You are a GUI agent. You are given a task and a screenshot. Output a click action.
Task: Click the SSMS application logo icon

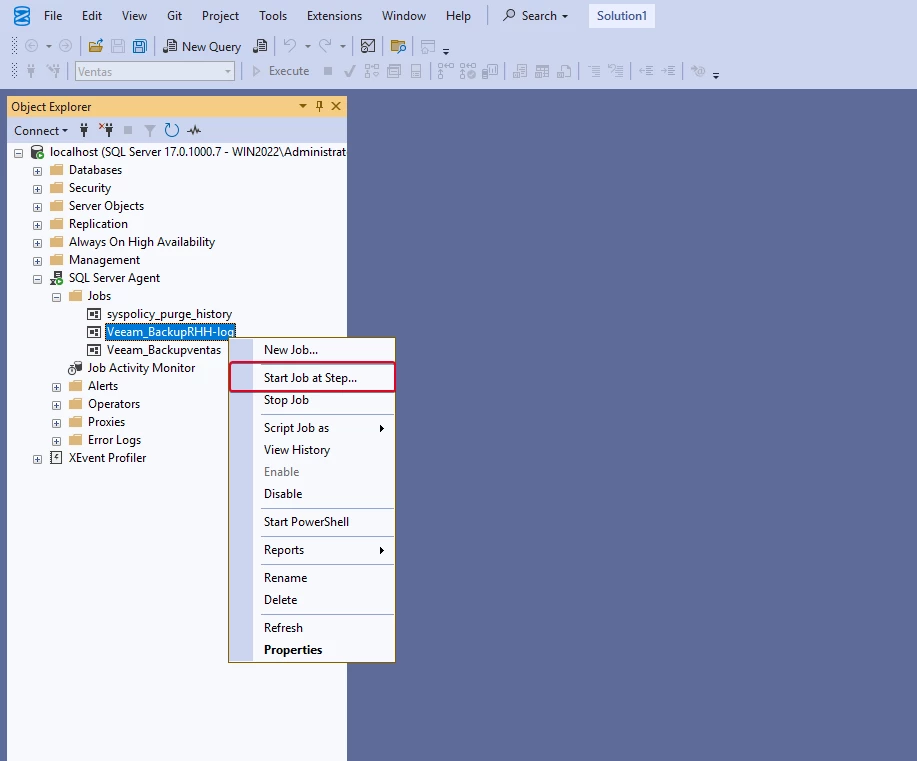click(x=22, y=16)
